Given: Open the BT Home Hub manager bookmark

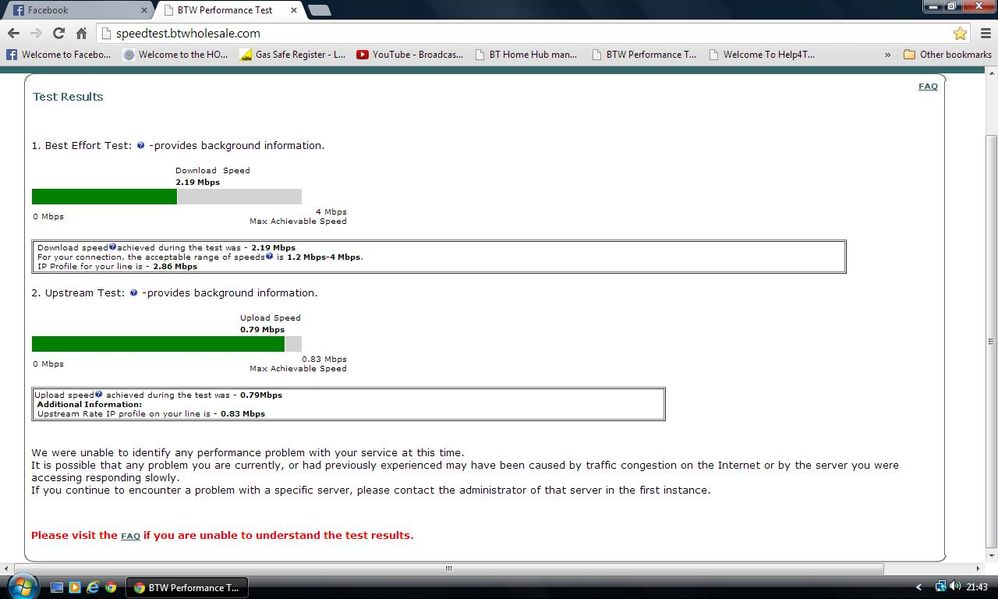Looking at the screenshot, I should 526,55.
